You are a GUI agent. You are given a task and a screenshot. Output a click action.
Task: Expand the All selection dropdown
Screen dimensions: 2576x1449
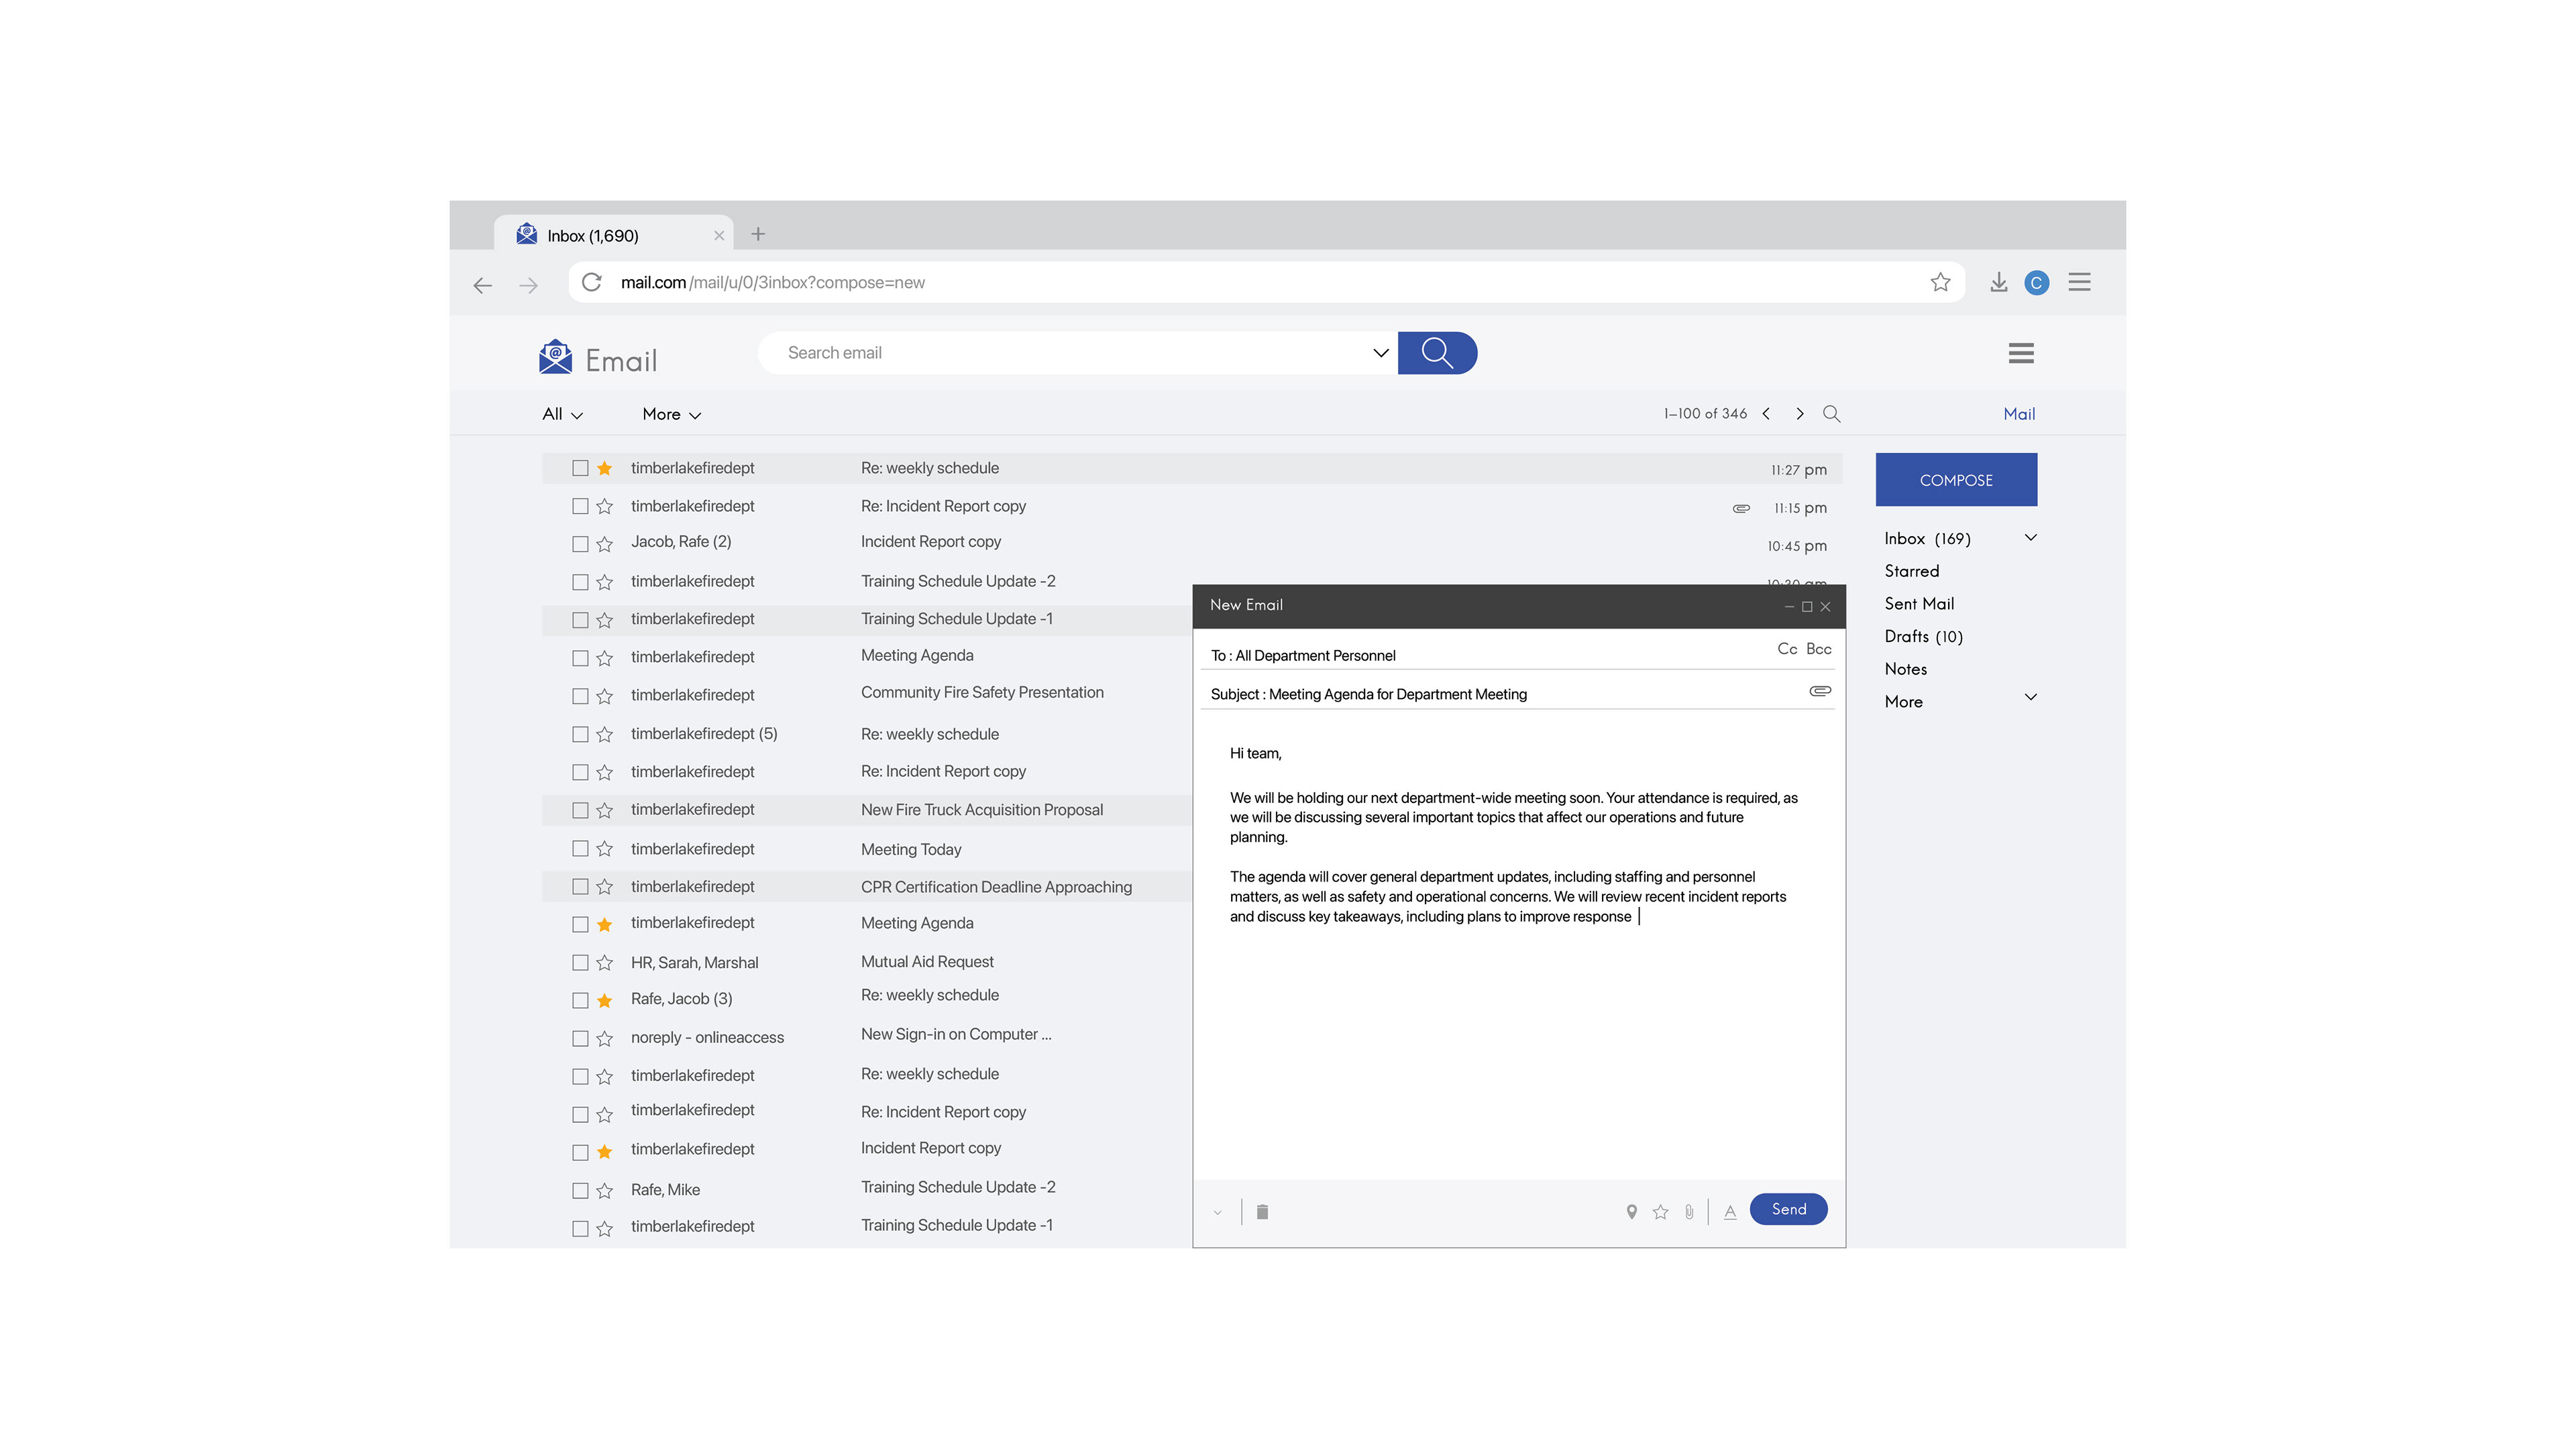point(562,414)
